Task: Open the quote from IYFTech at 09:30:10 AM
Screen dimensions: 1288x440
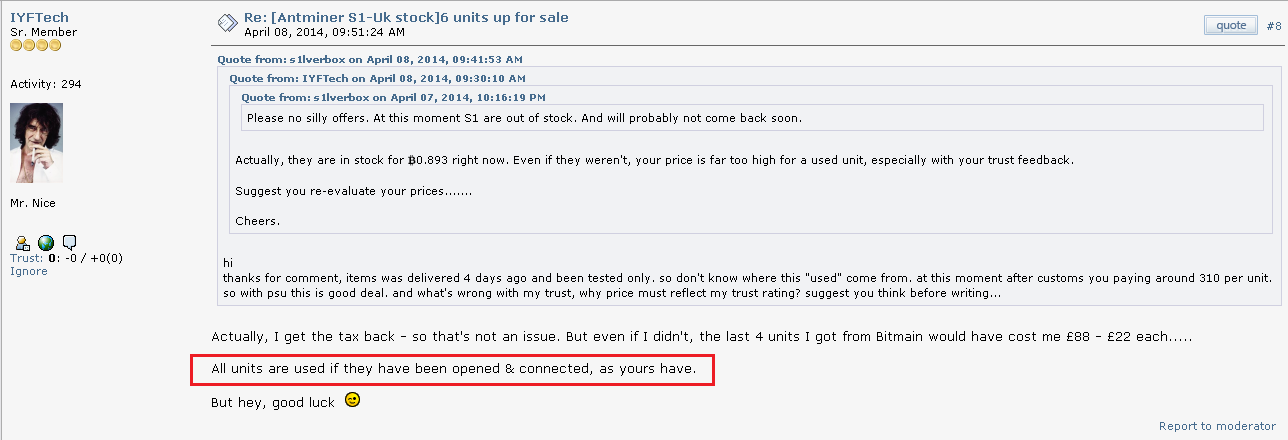Action: 377,78
